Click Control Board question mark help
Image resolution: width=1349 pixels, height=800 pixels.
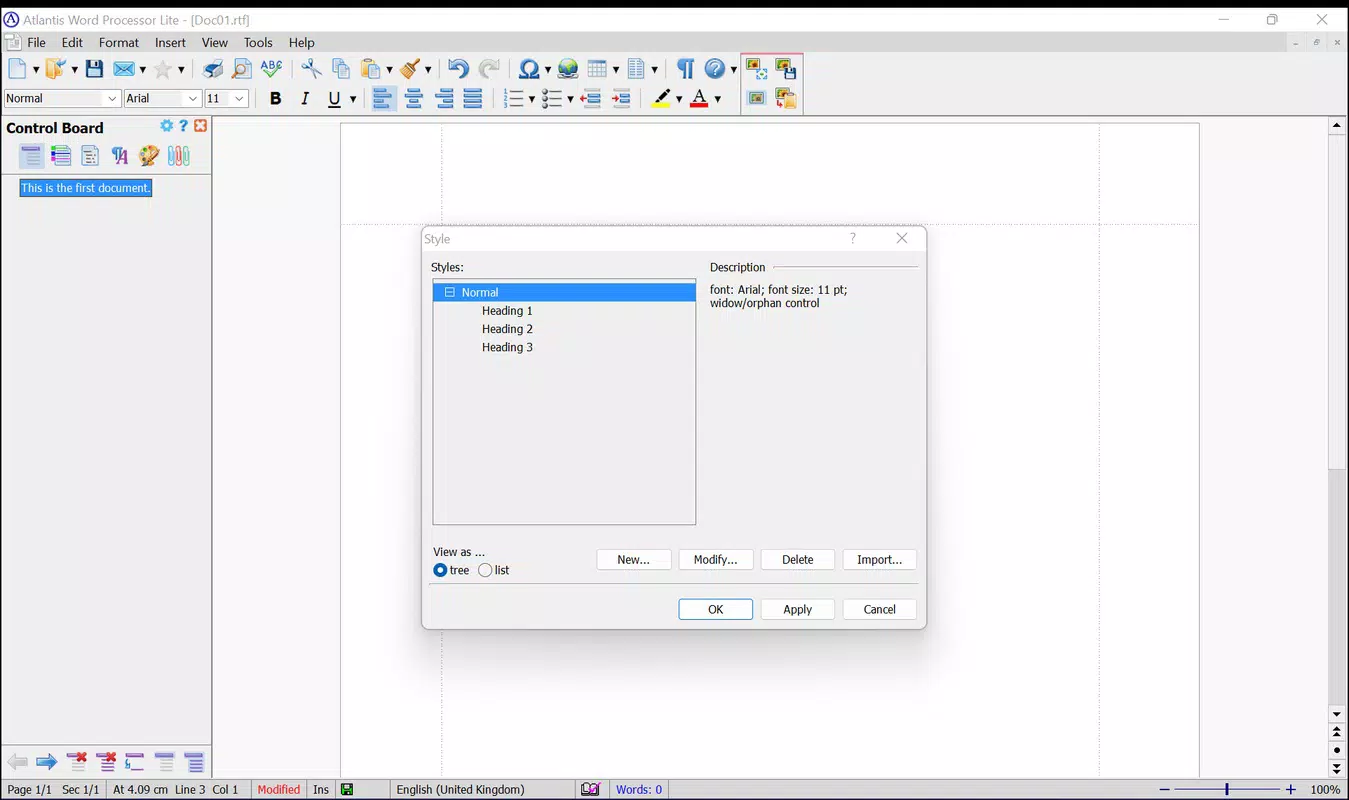[183, 126]
